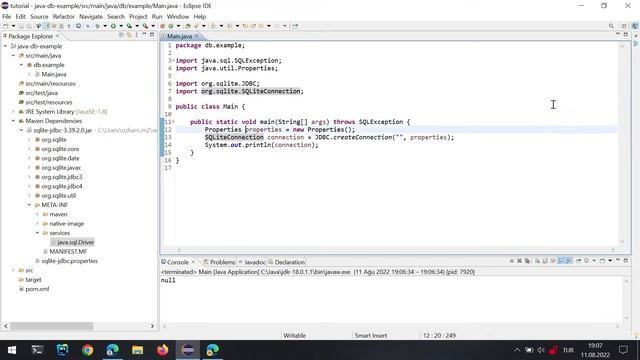640x360 pixels.
Task: Click the Open Perspective icon
Action: pos(624,26)
